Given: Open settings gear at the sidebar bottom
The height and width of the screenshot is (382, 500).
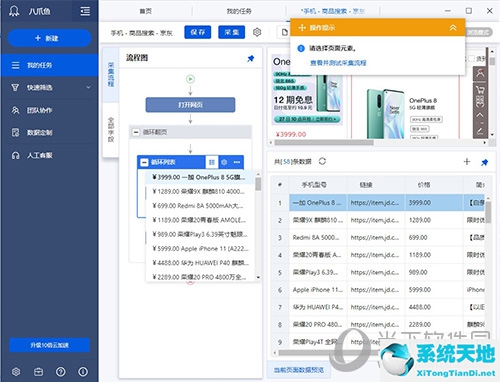Looking at the screenshot, I should tap(16, 371).
